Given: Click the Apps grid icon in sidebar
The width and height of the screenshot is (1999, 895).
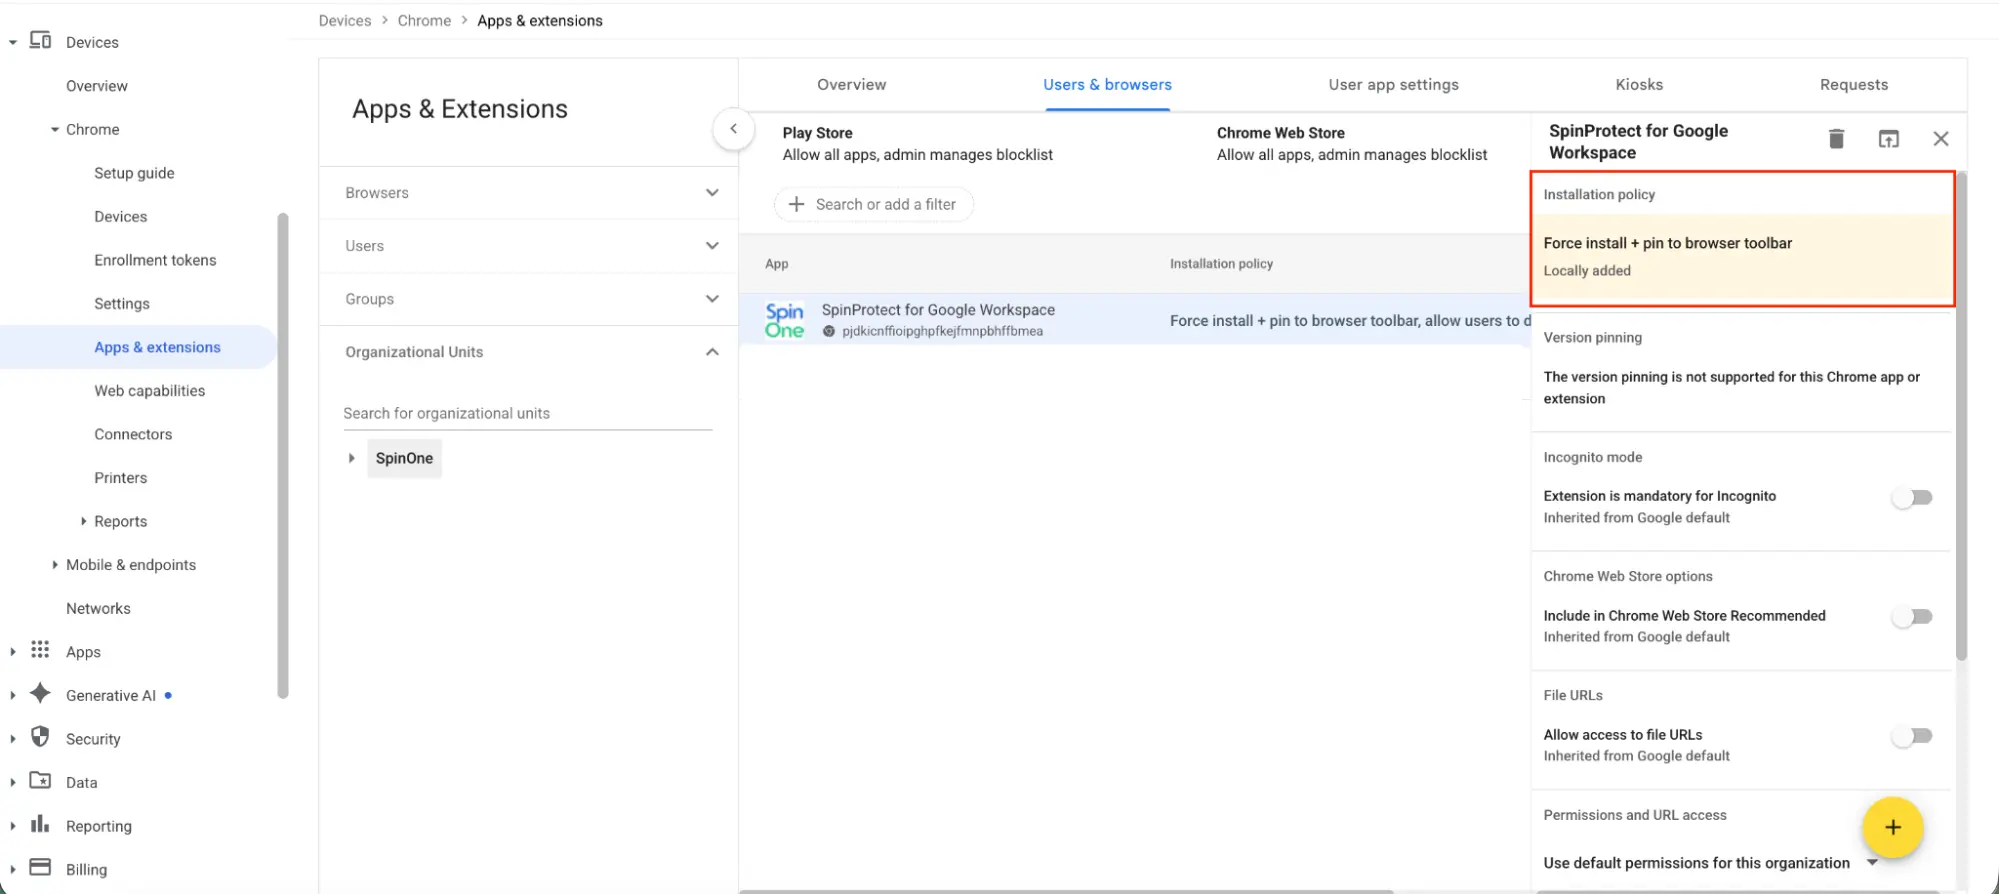Looking at the screenshot, I should click(x=40, y=650).
